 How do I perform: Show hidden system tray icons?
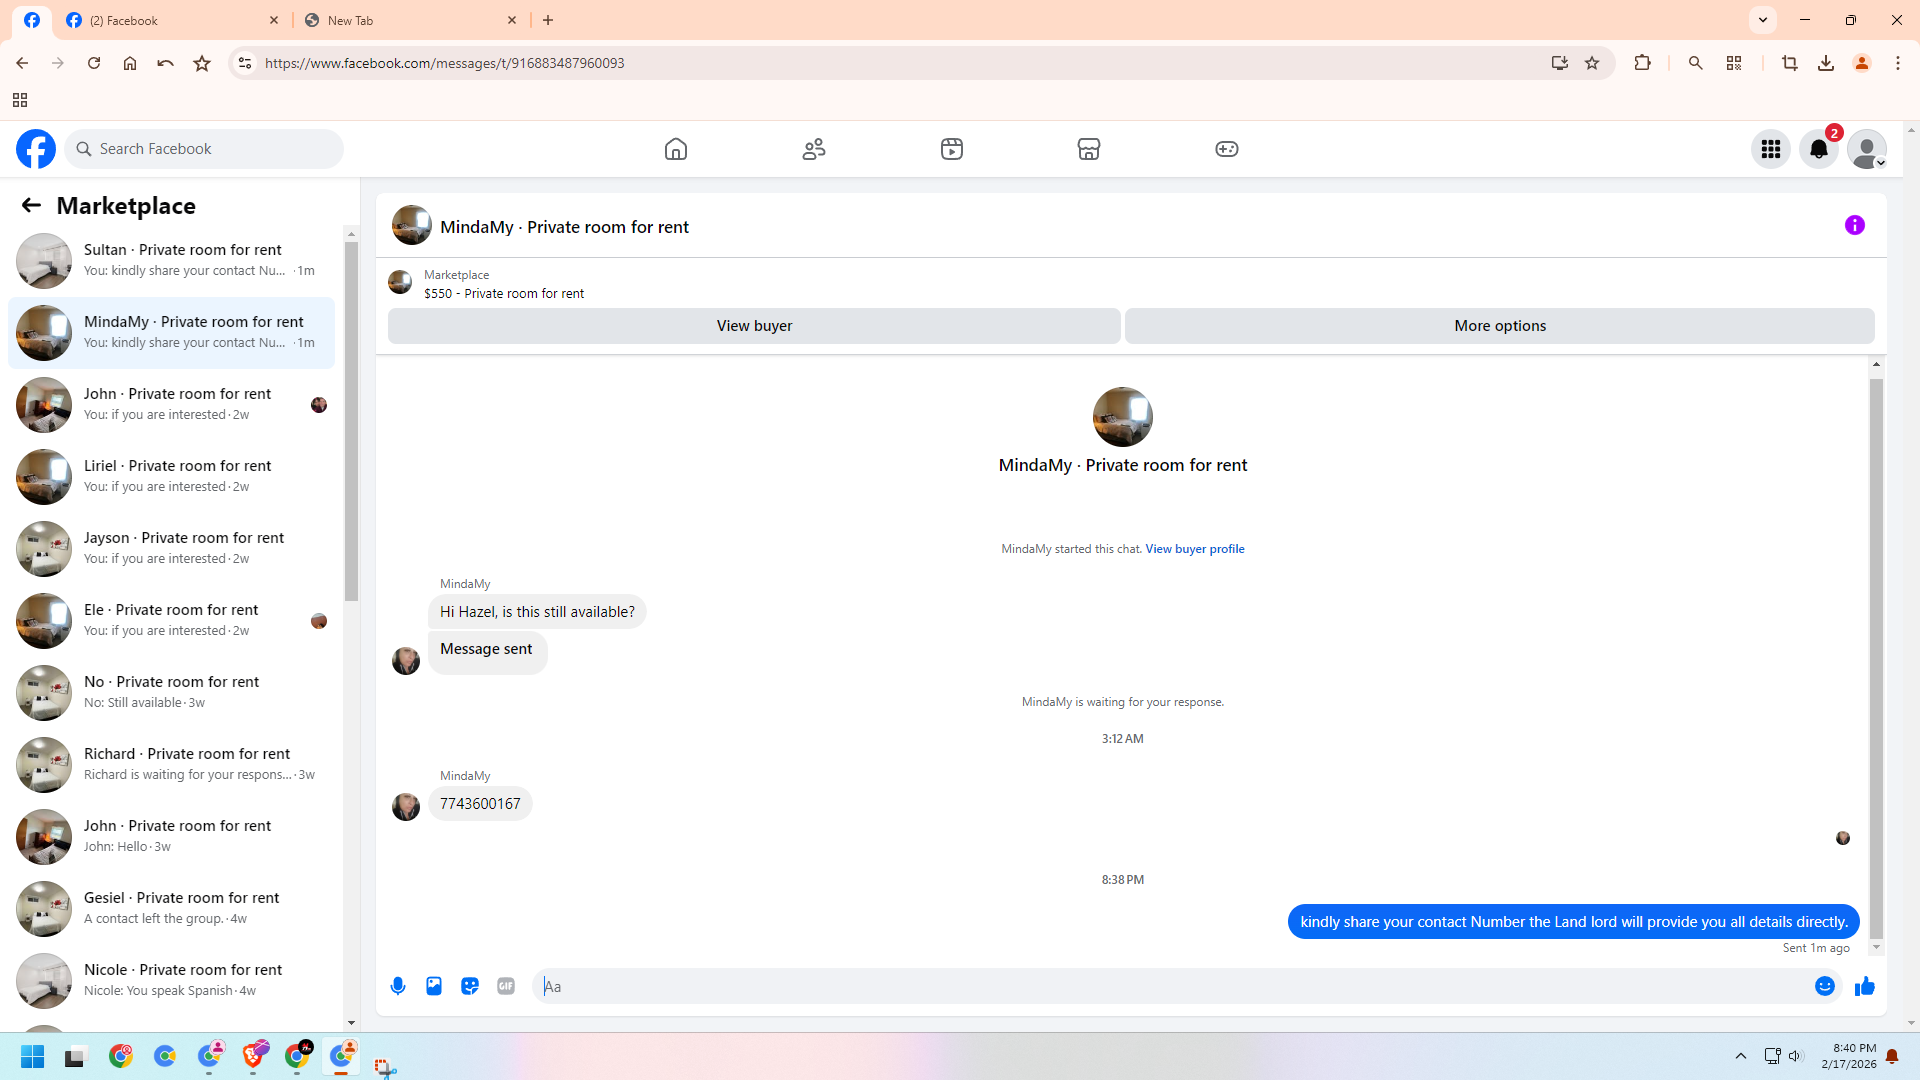[x=1741, y=1056]
